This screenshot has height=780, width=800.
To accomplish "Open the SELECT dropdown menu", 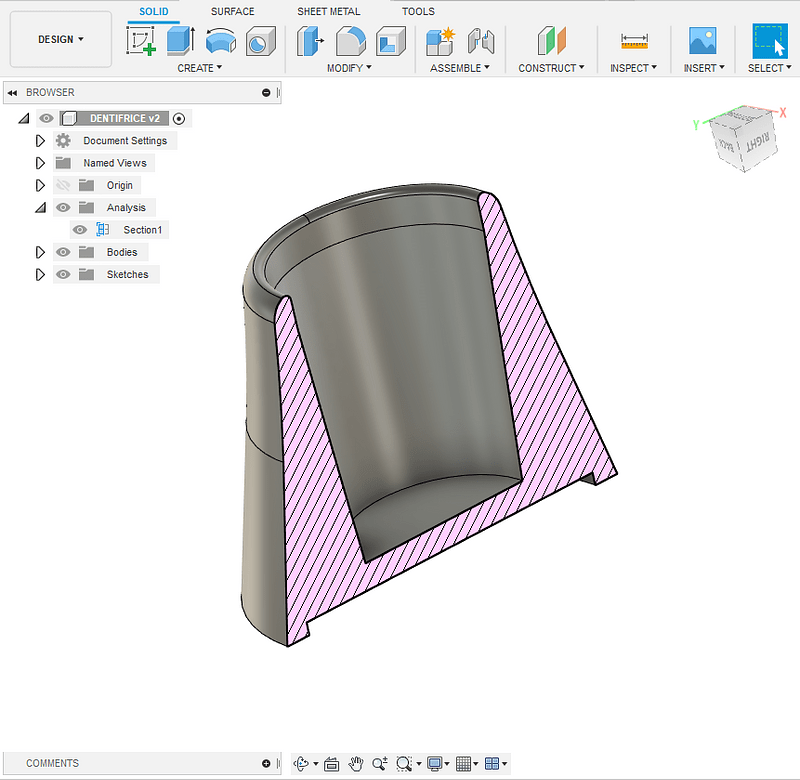I will [769, 68].
